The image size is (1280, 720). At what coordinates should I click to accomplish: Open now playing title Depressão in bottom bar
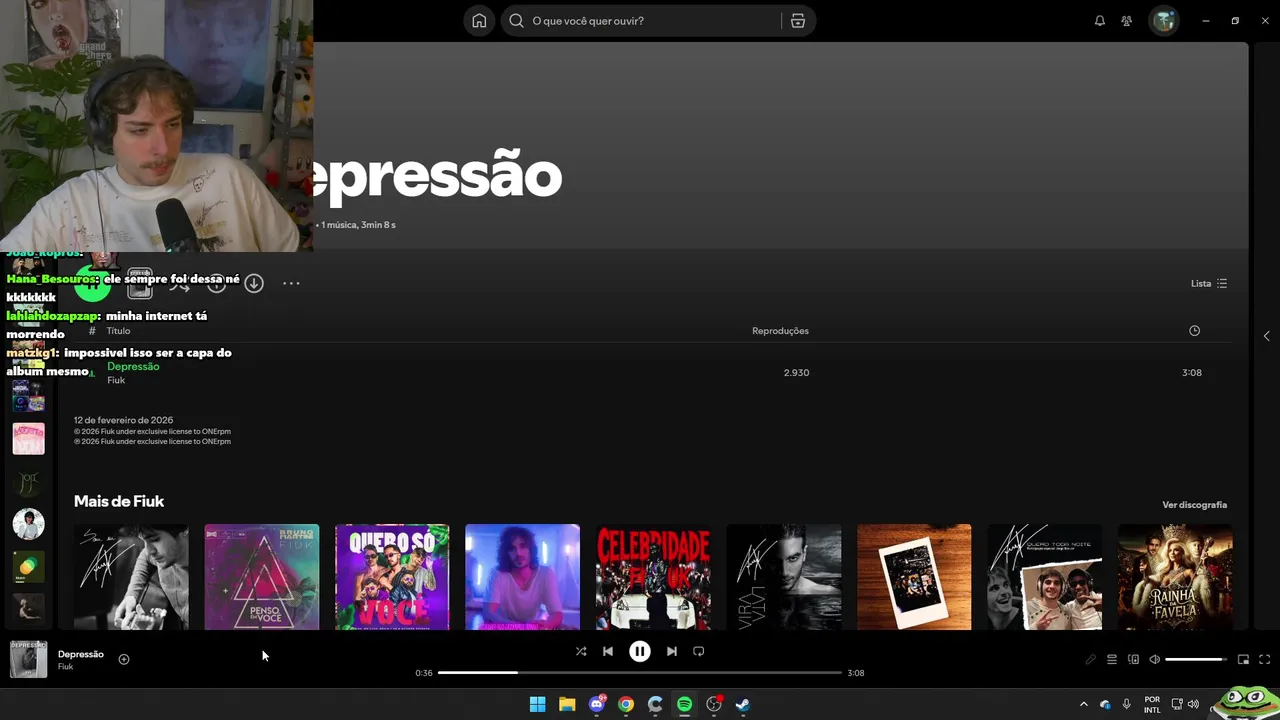81,654
